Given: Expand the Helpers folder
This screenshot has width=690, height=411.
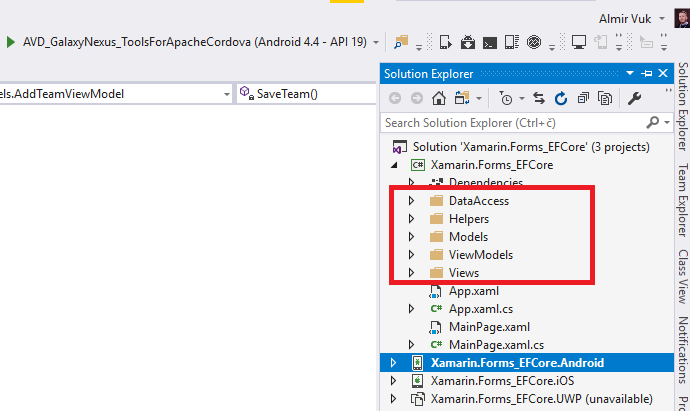Looking at the screenshot, I should 411,219.
